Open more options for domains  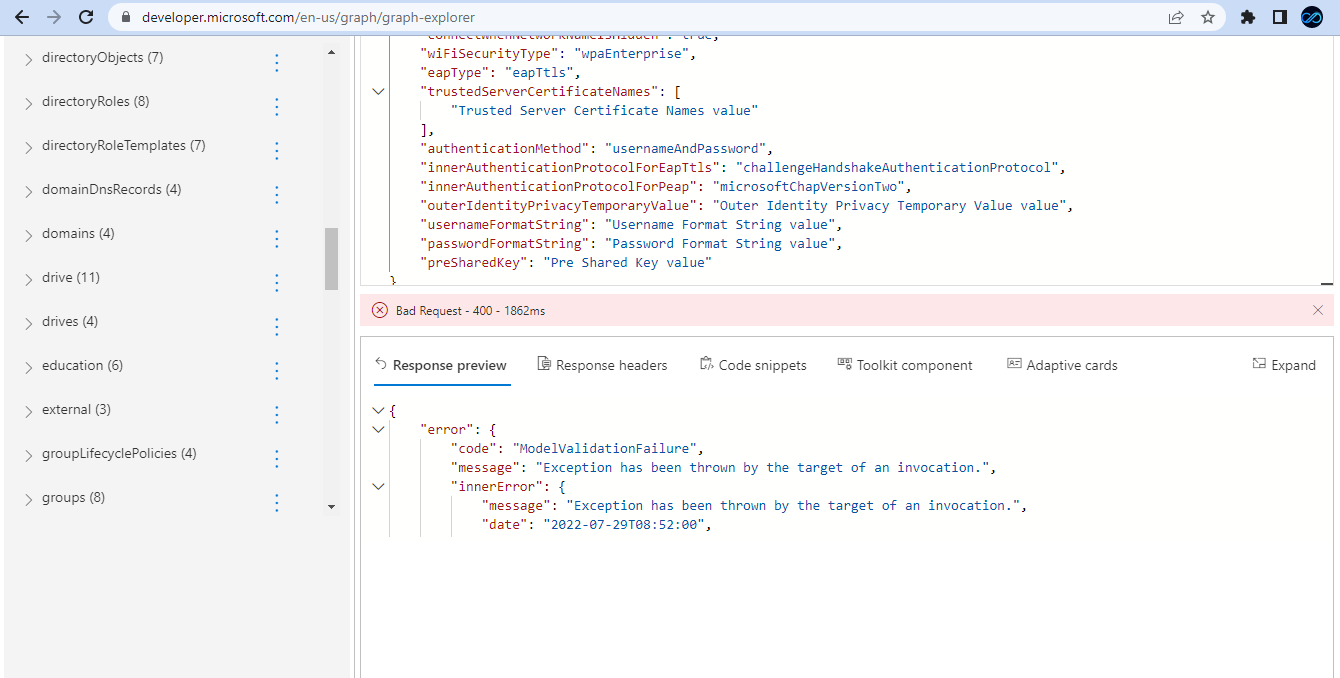(x=277, y=239)
